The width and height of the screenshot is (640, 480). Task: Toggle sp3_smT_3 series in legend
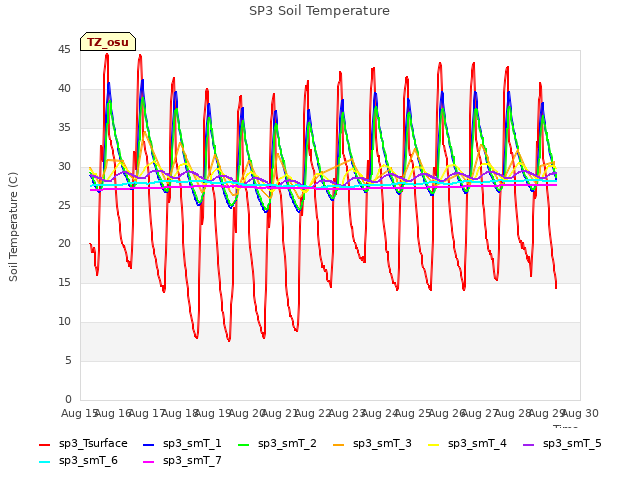tap(372, 443)
